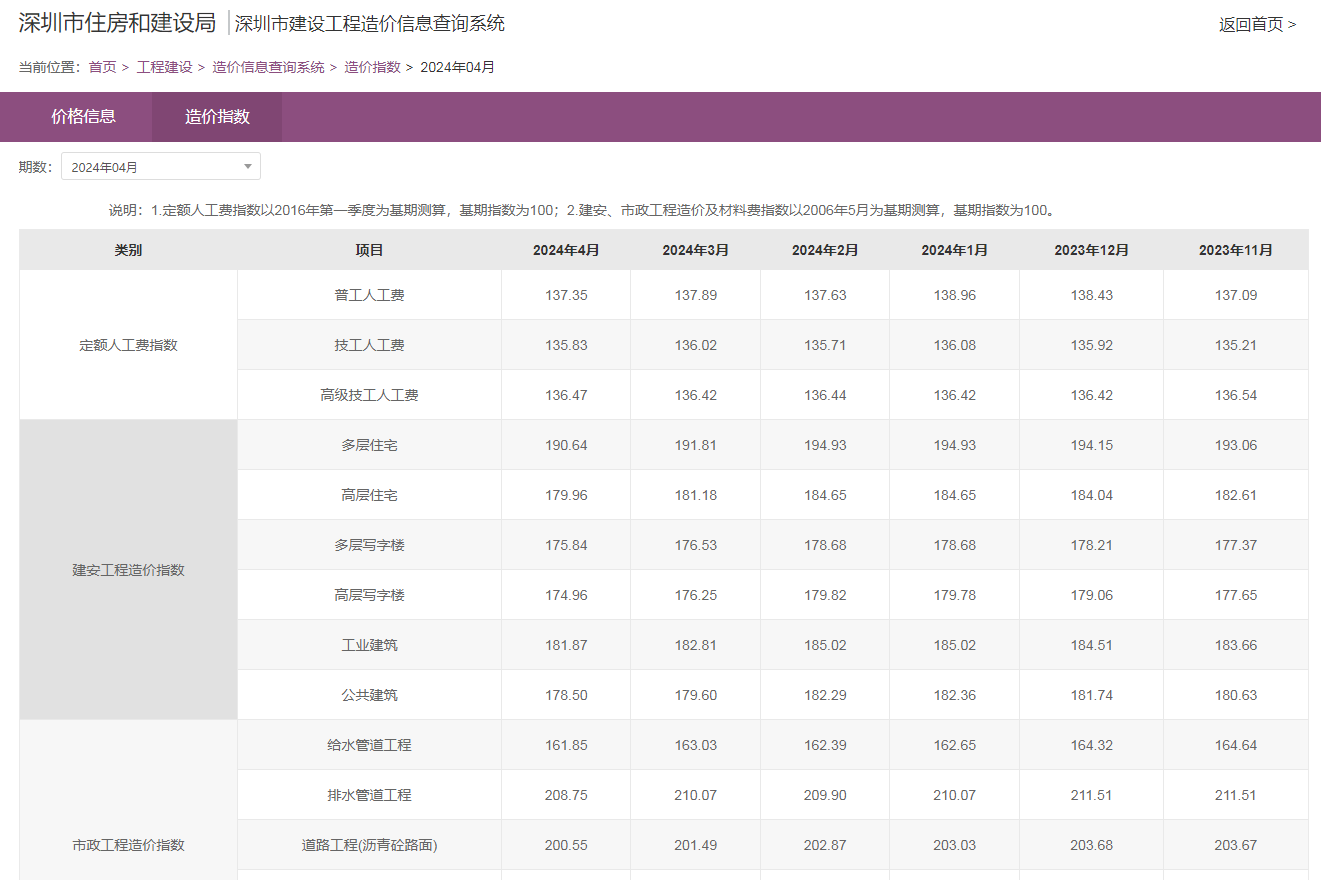The image size is (1321, 880).
Task: Click the 定额人工费指数 category cell
Action: point(128,345)
